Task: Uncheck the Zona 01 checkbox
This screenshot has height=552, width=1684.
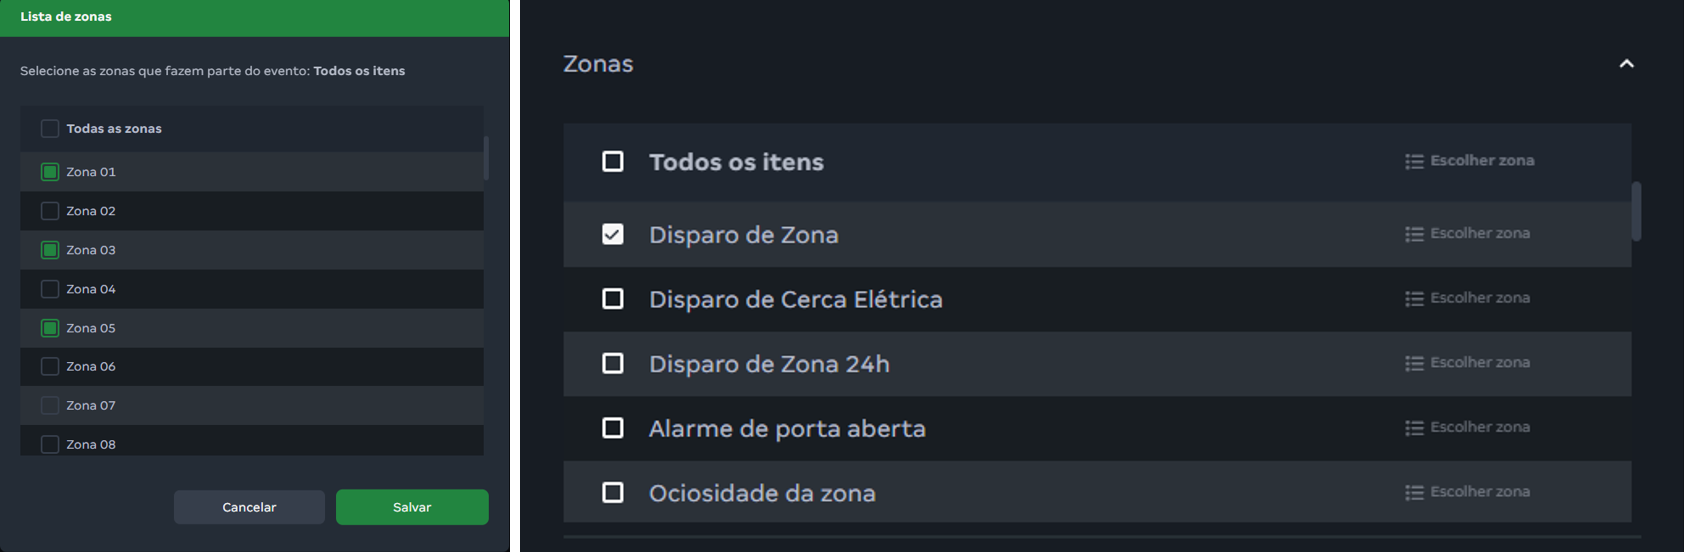Action: 50,172
